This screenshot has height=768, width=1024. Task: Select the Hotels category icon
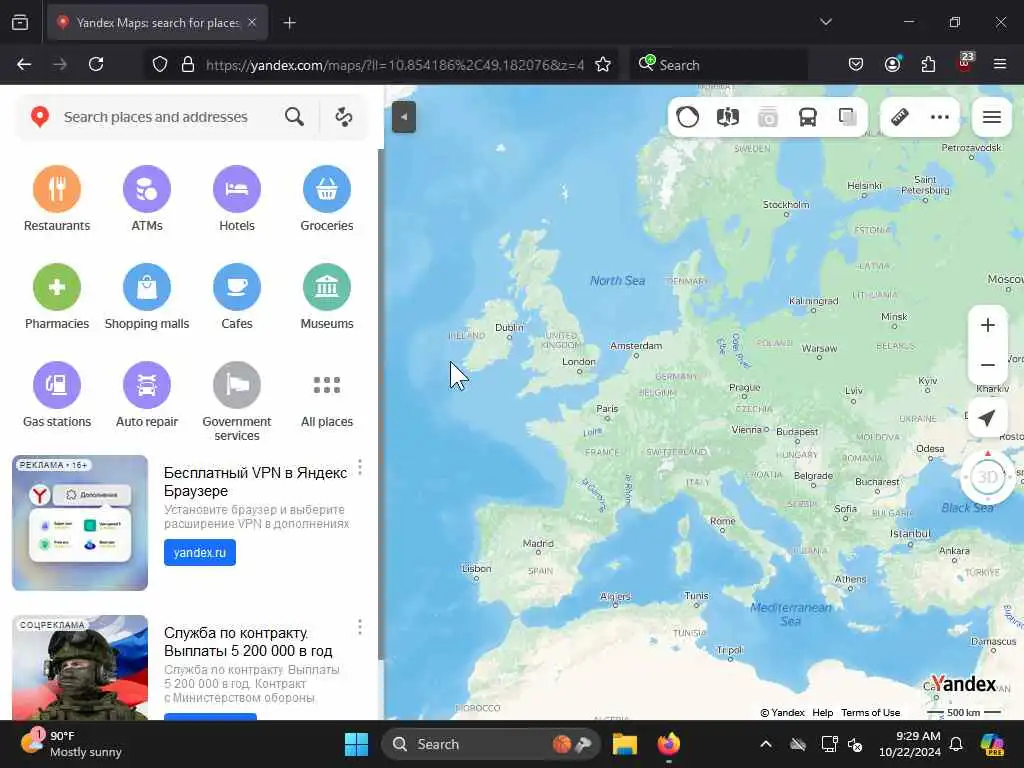236,189
